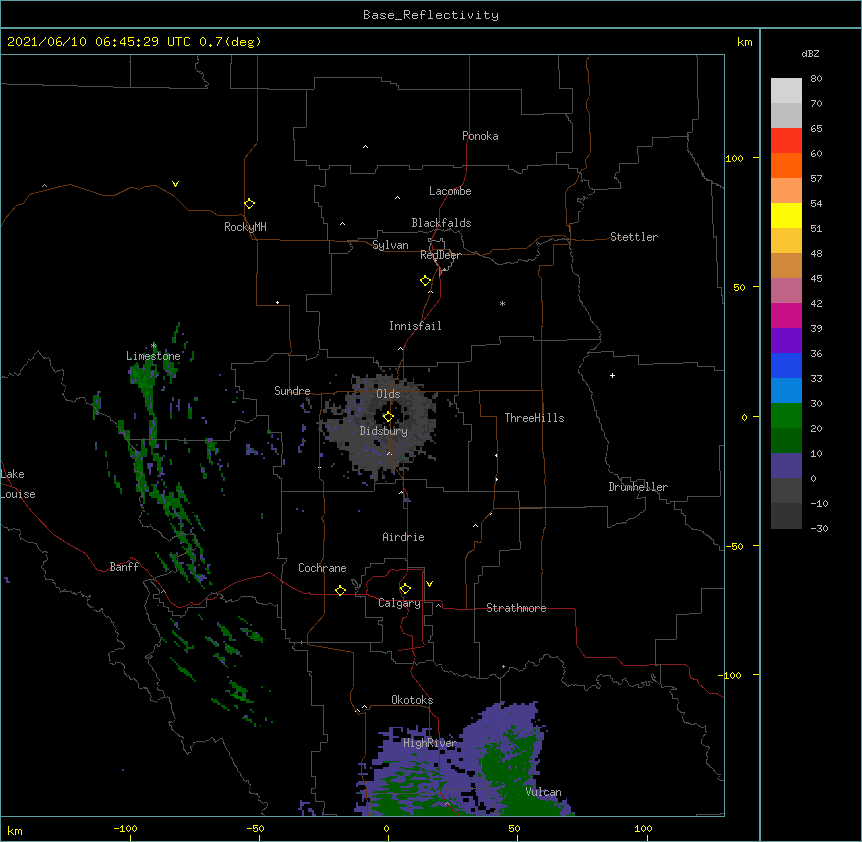This screenshot has height=842, width=862.
Task: Click the Okotoks city label
Action: [x=412, y=700]
